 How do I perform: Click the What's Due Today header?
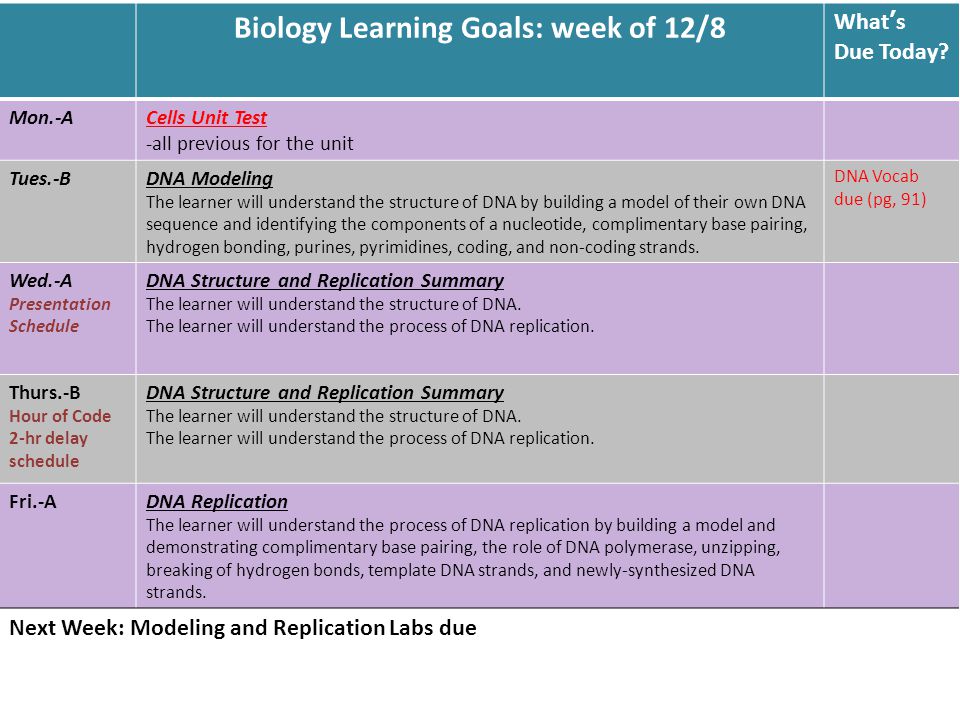891,37
